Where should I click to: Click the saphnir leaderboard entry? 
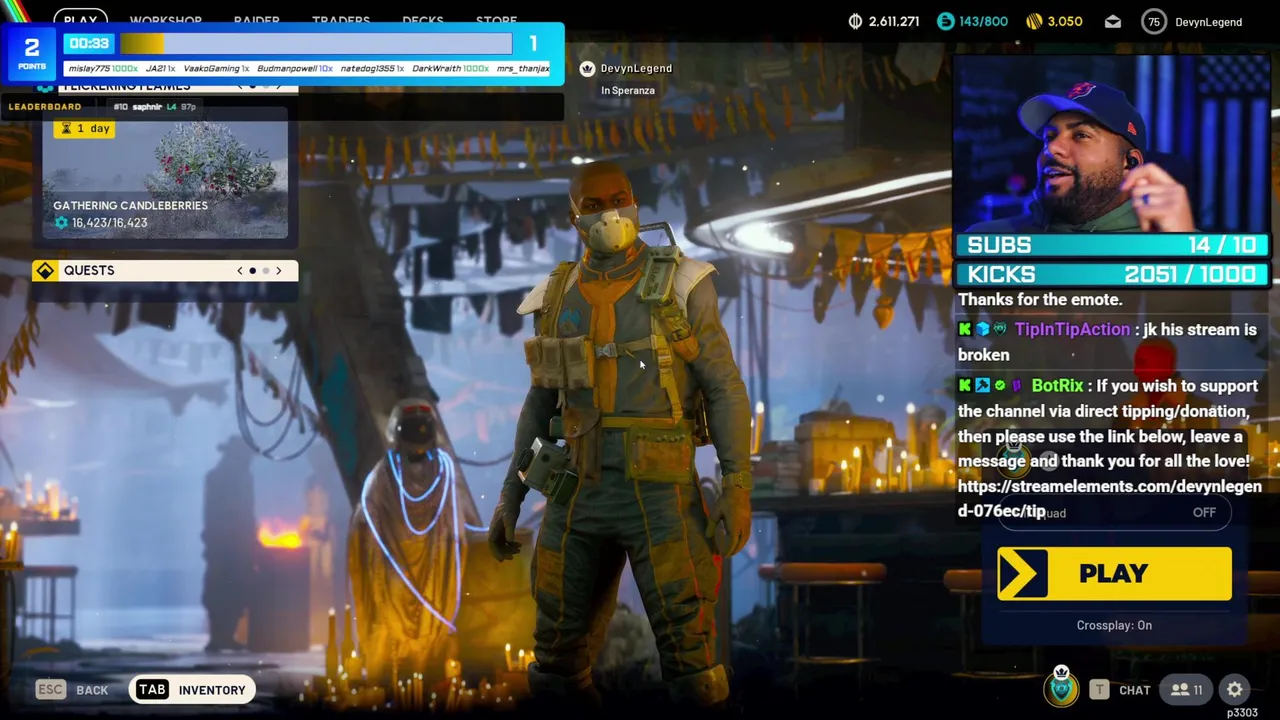coord(155,107)
